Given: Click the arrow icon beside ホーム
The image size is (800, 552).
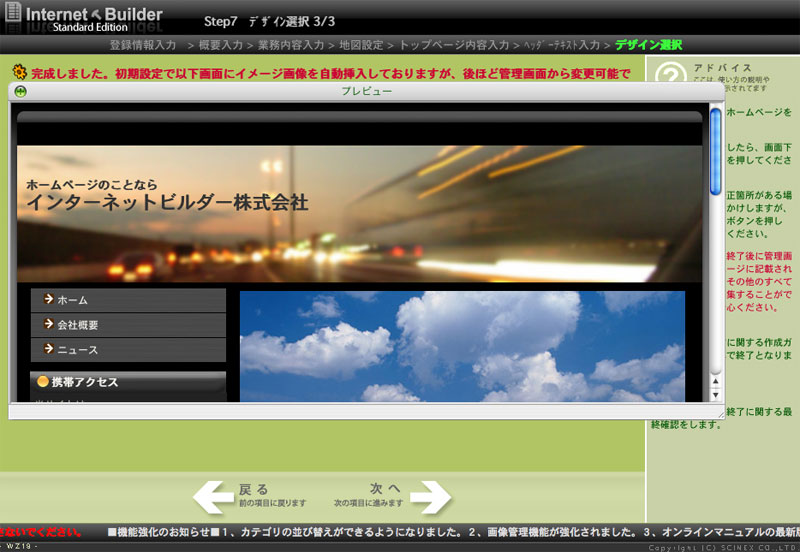Looking at the screenshot, I should 47,299.
